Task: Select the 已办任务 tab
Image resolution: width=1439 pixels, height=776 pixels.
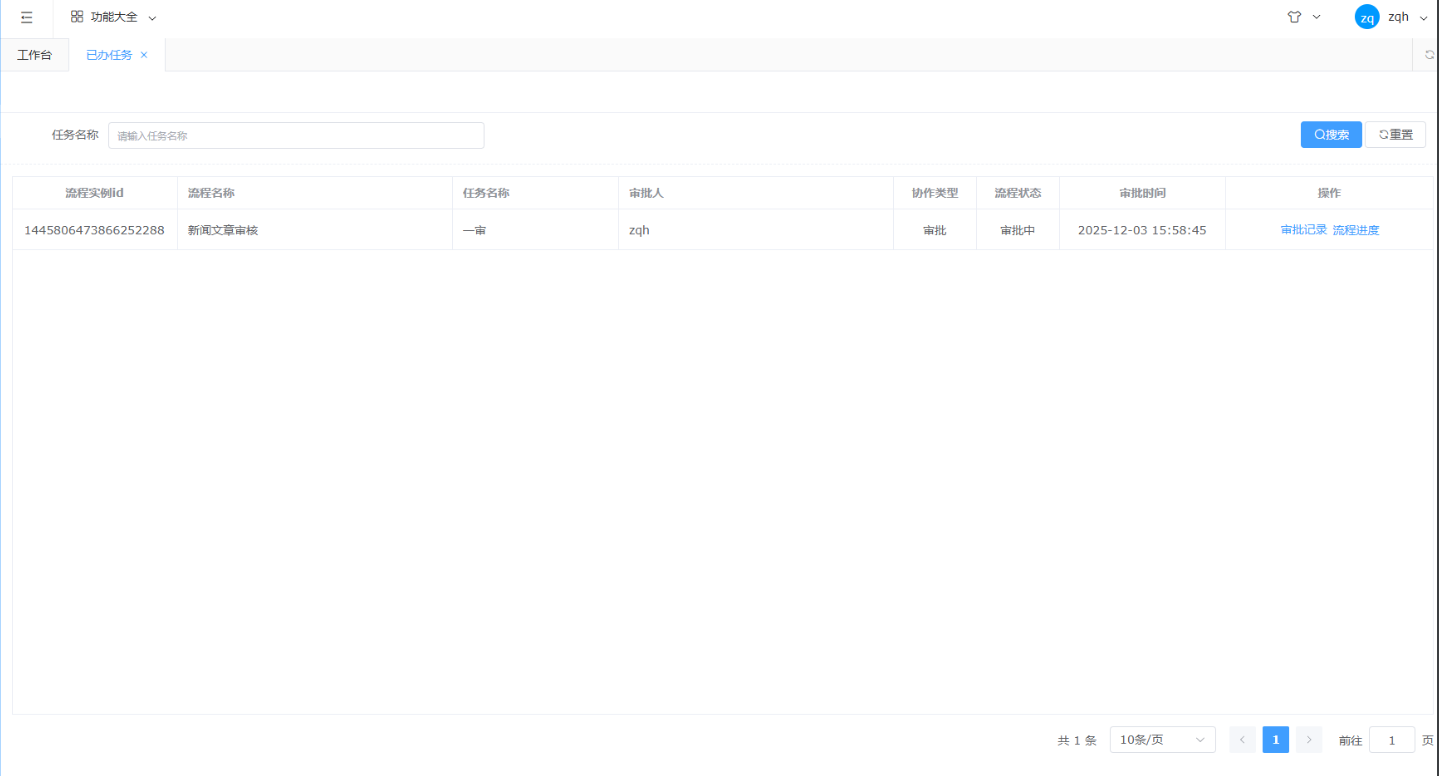Action: 109,55
